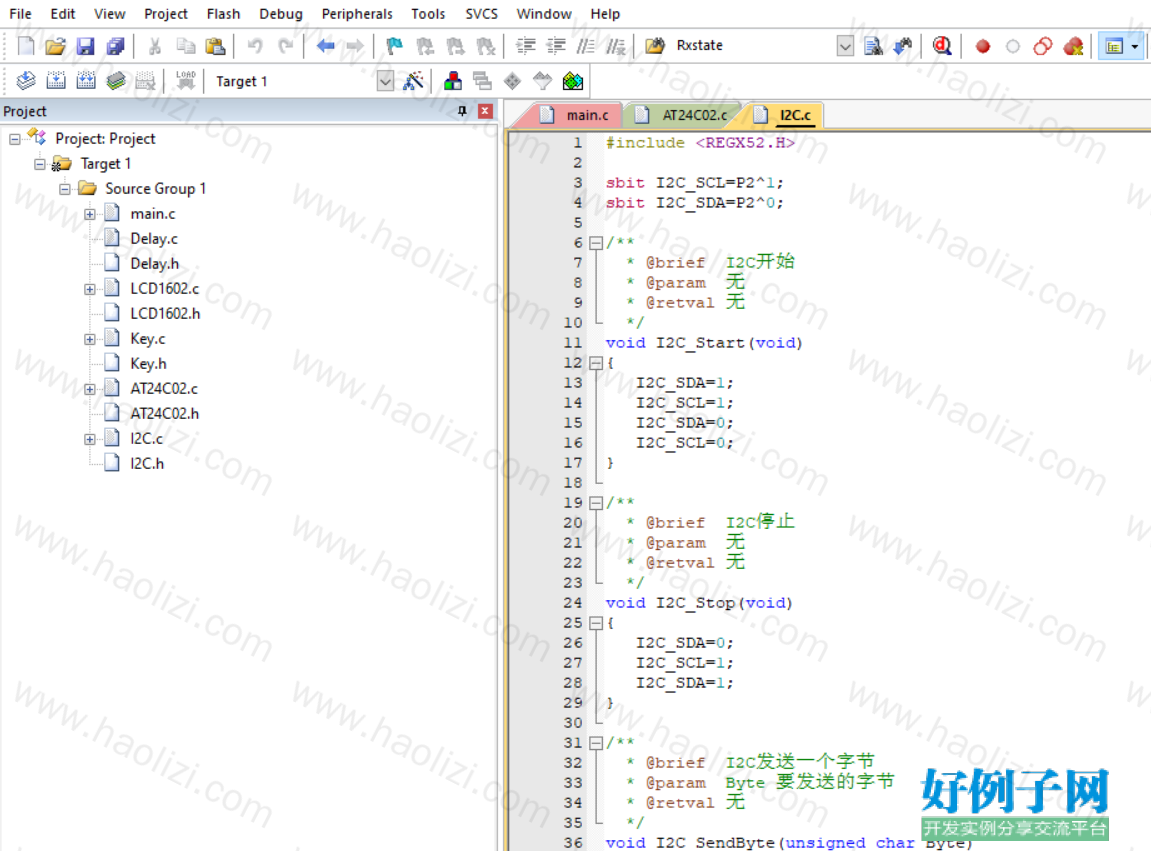Switch to the AT24C02.c editor tab

pos(681,115)
